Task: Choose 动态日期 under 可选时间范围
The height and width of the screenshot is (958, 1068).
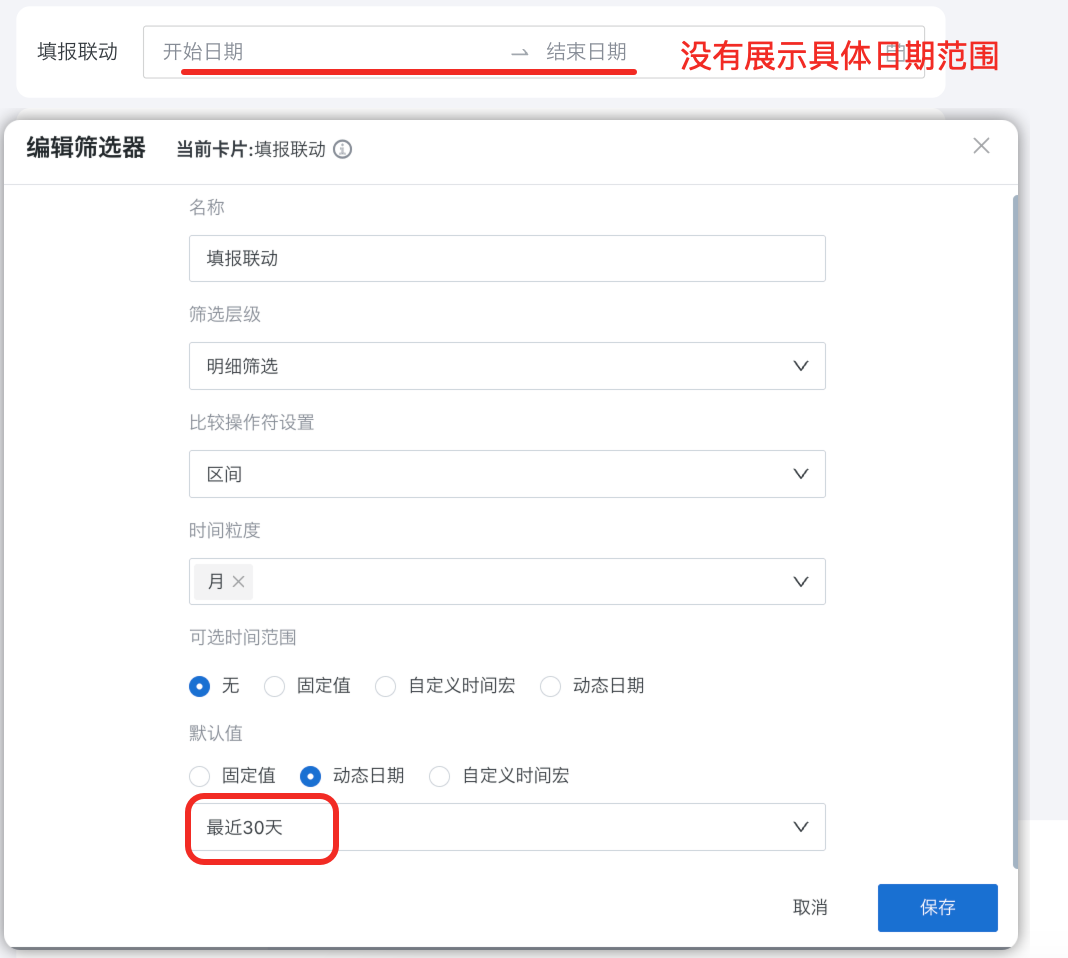Action: 550,686
